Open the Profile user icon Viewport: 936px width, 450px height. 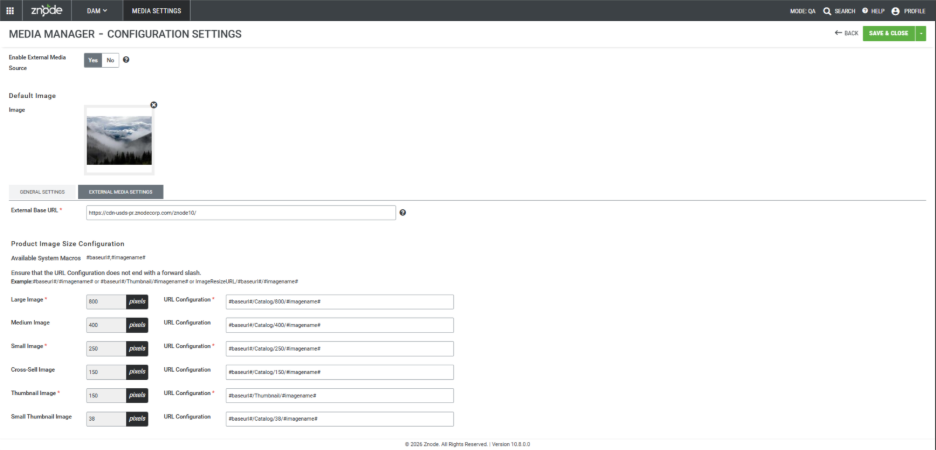pyautogui.click(x=895, y=11)
